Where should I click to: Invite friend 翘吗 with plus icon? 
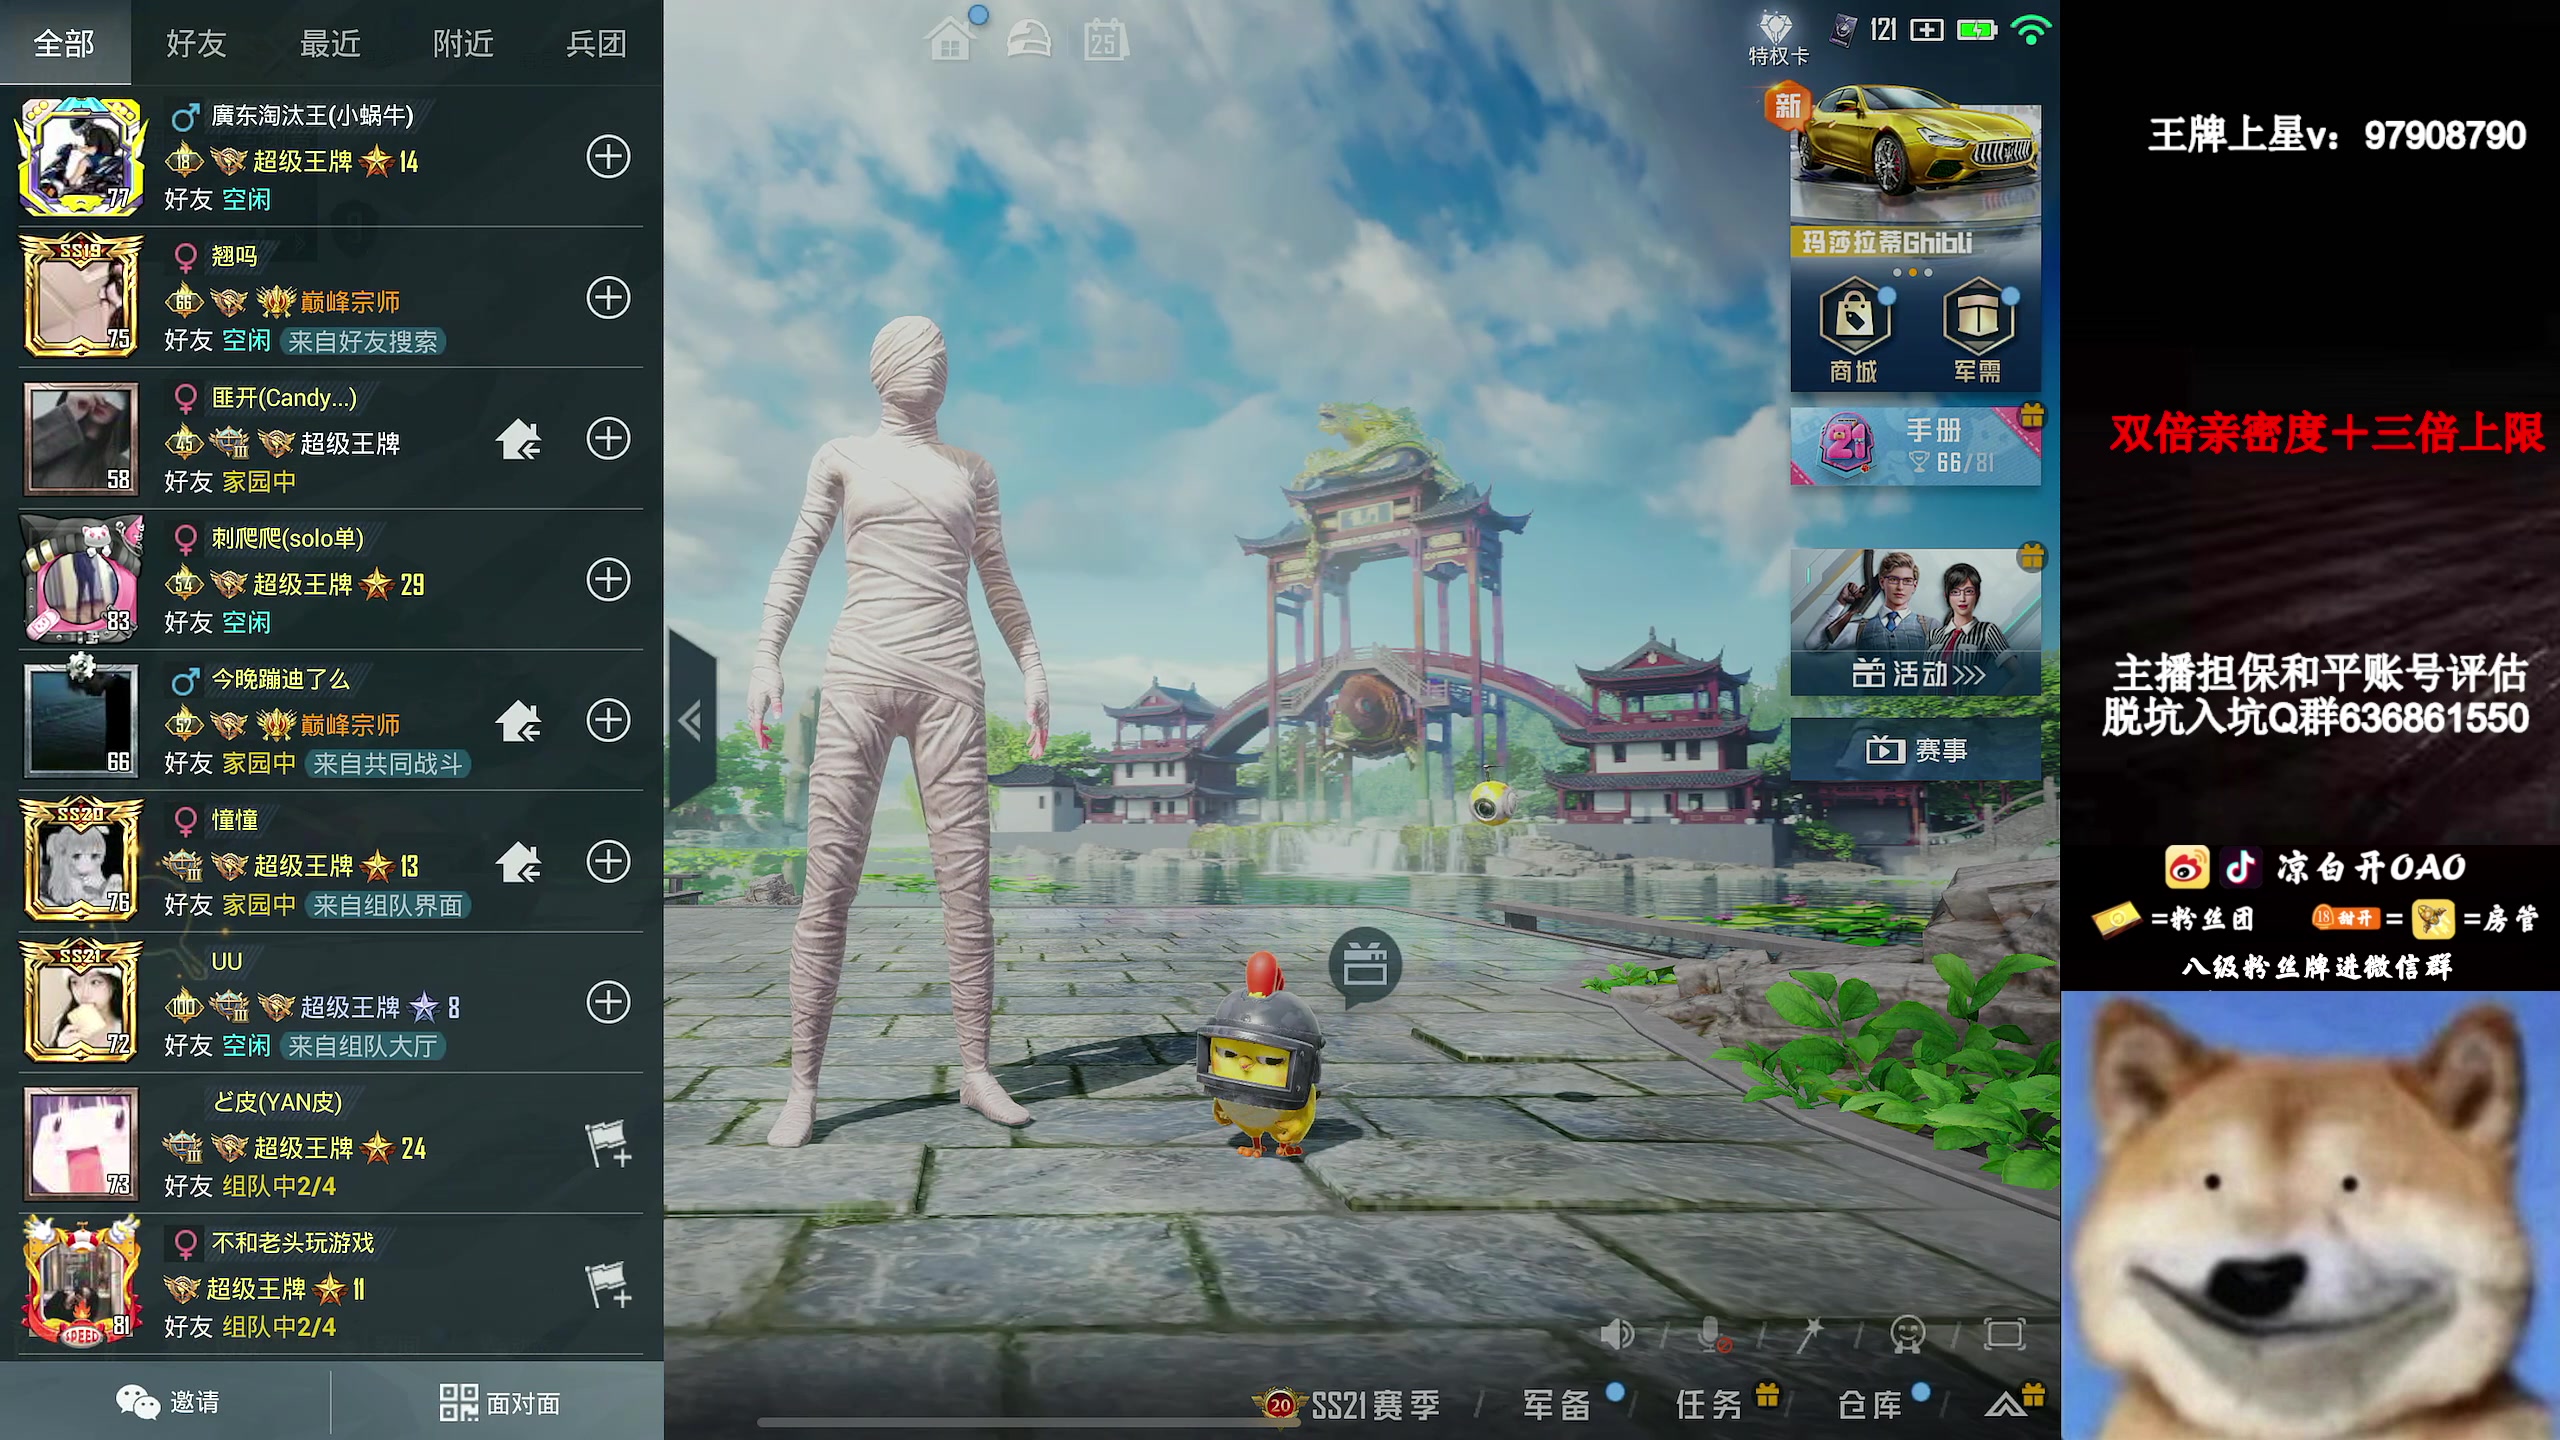coord(608,298)
